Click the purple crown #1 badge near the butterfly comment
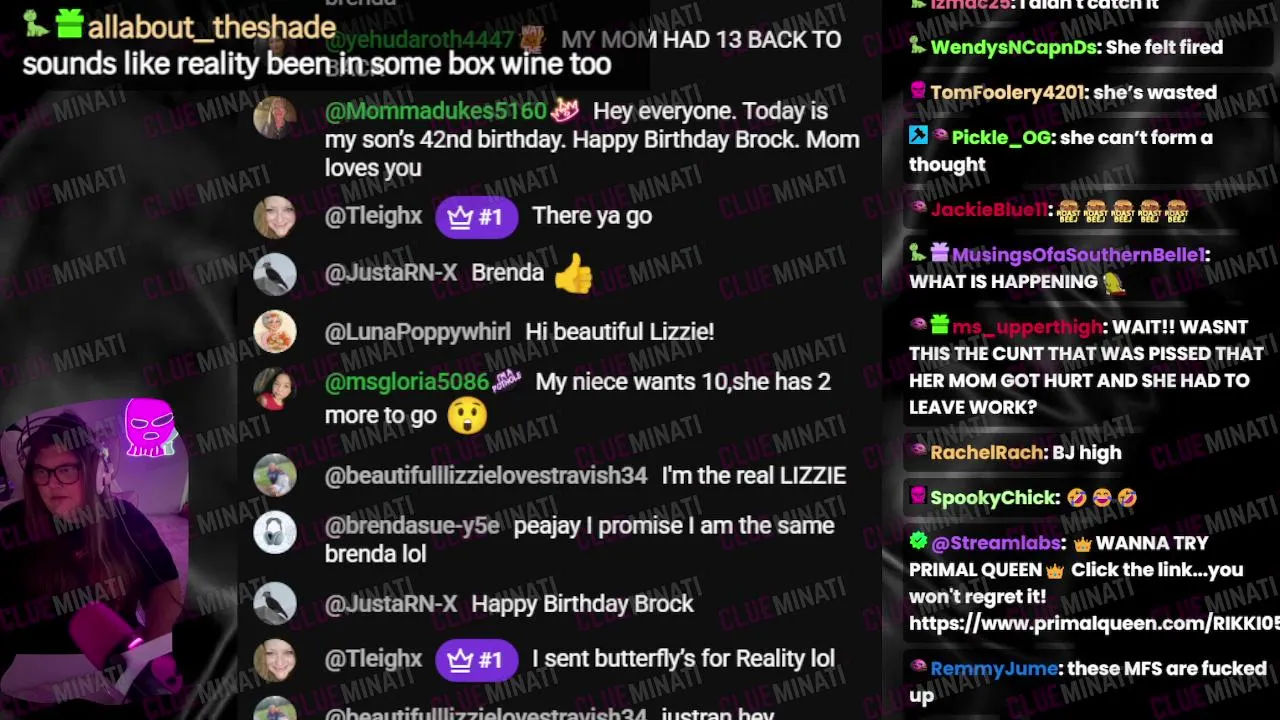This screenshot has height=720, width=1280. pyautogui.click(x=476, y=660)
